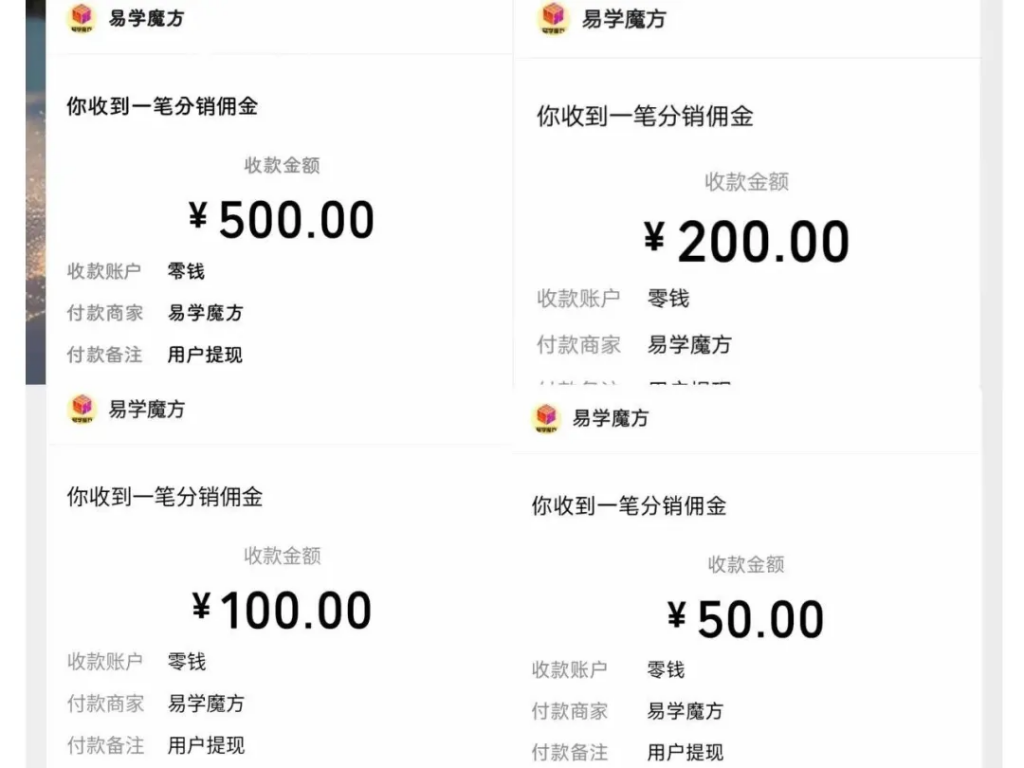The height and width of the screenshot is (768, 1024).
Task: Select the 用户提现 remark on the ¥500.00 card
Action: pyautogui.click(x=203, y=355)
